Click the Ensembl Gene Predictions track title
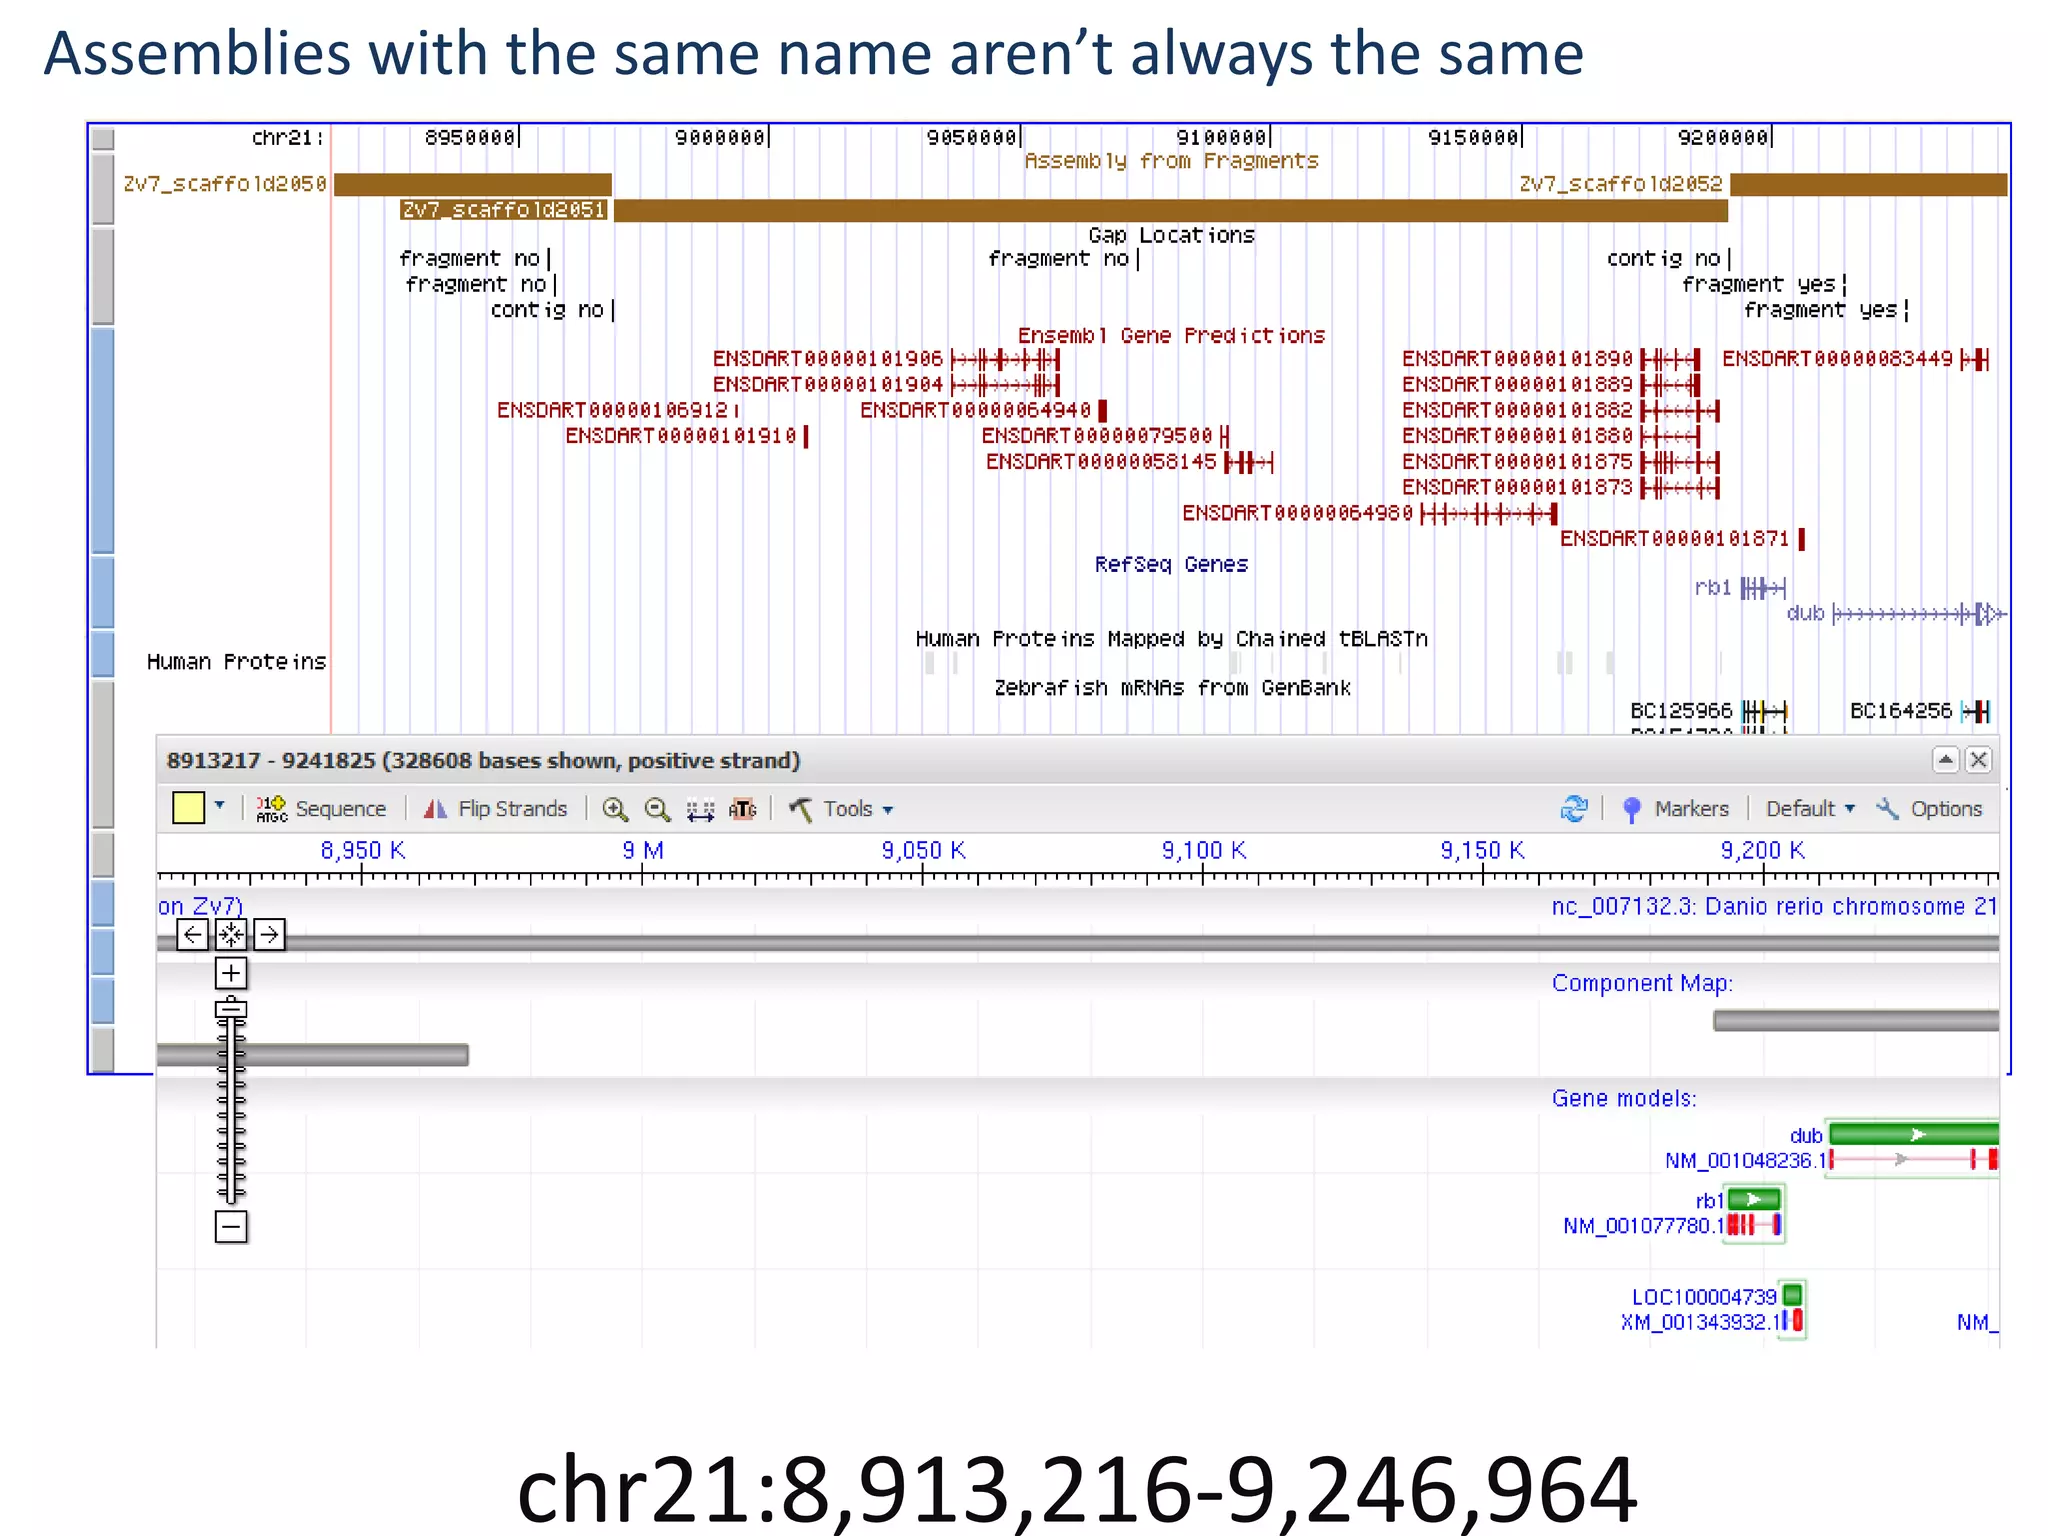 click(x=1172, y=336)
